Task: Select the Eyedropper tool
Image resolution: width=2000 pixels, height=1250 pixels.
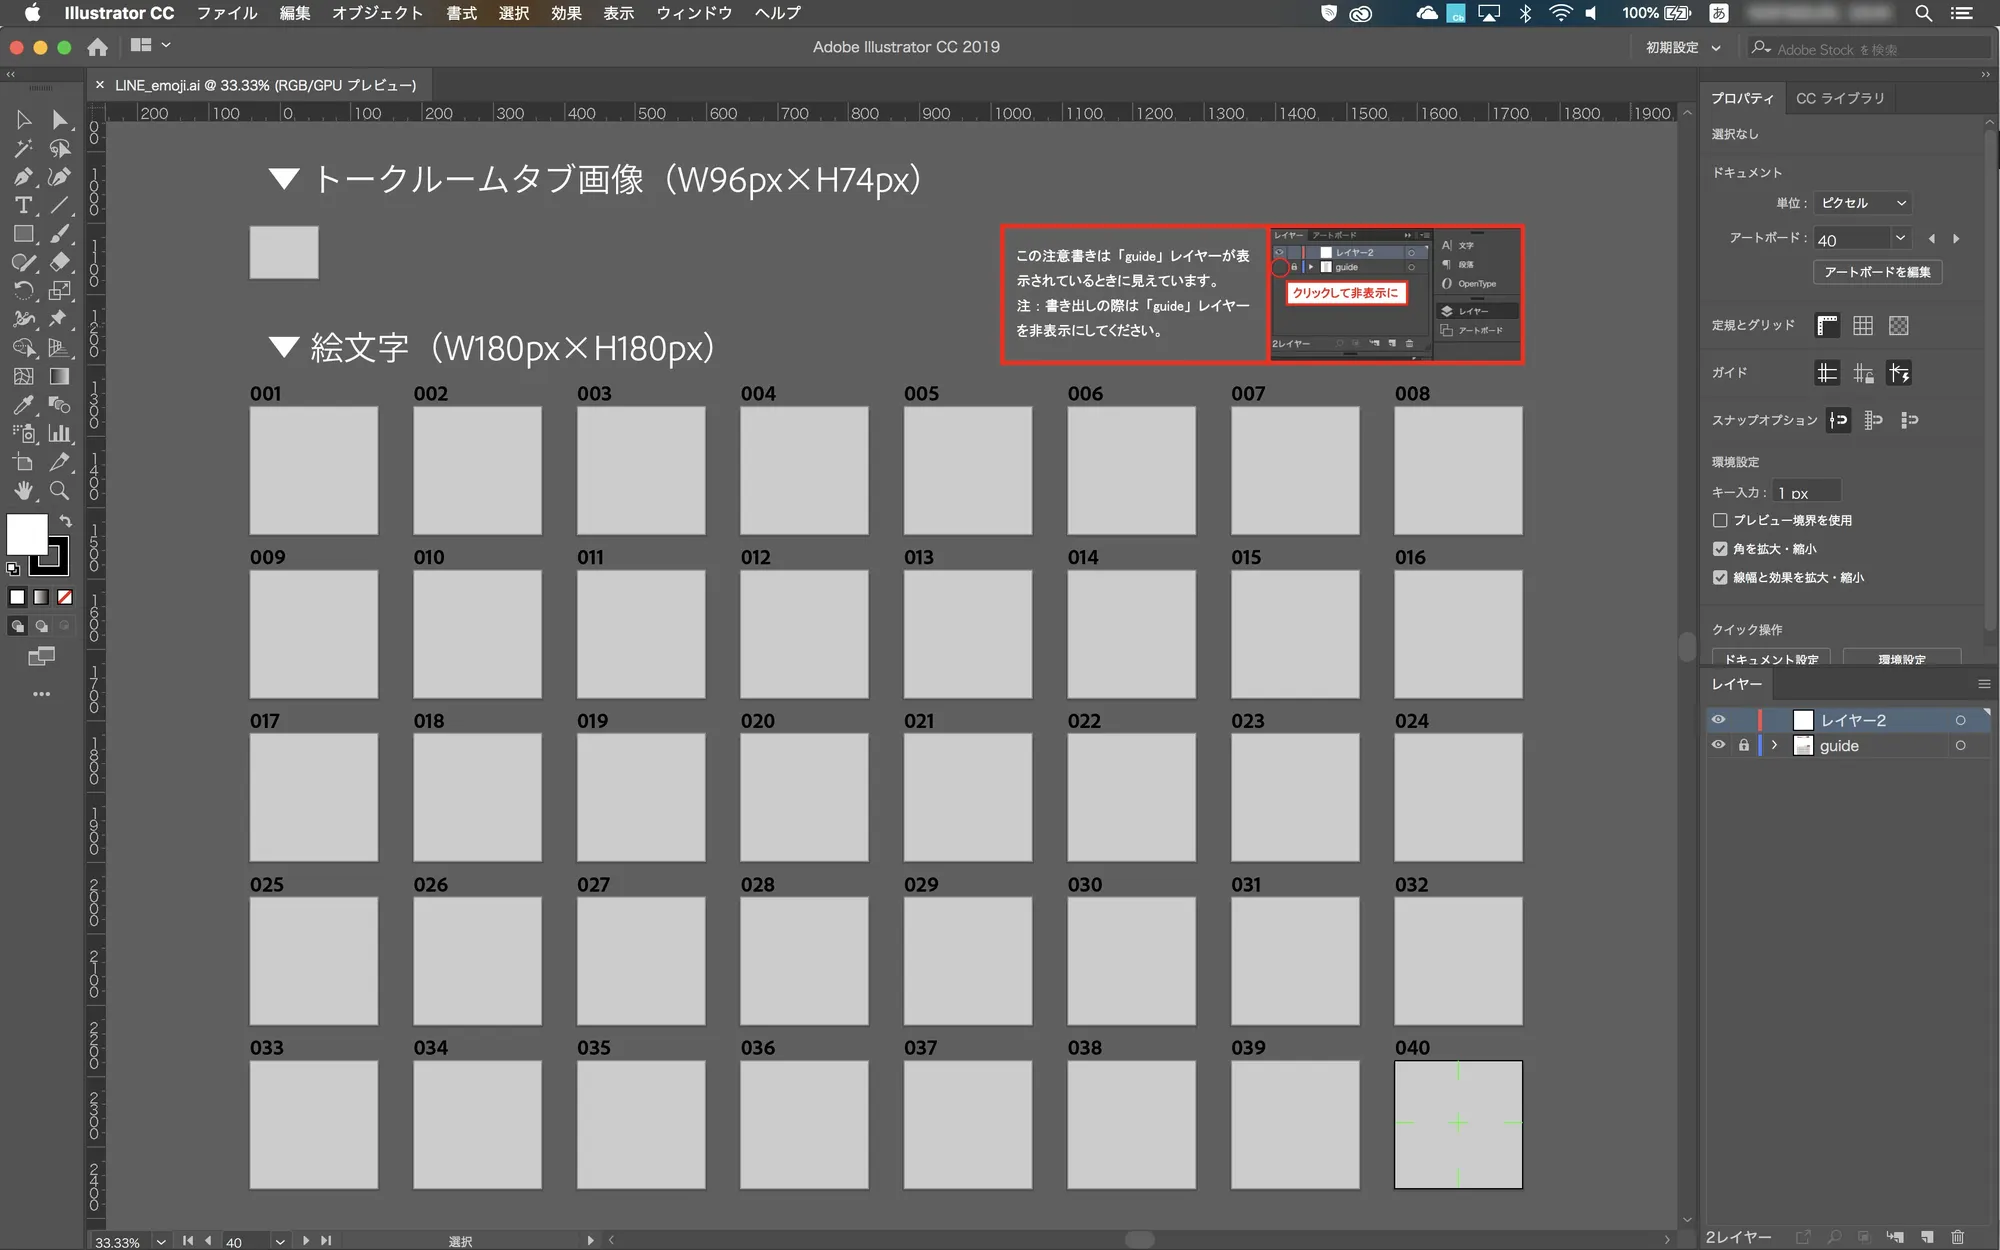Action: point(23,405)
